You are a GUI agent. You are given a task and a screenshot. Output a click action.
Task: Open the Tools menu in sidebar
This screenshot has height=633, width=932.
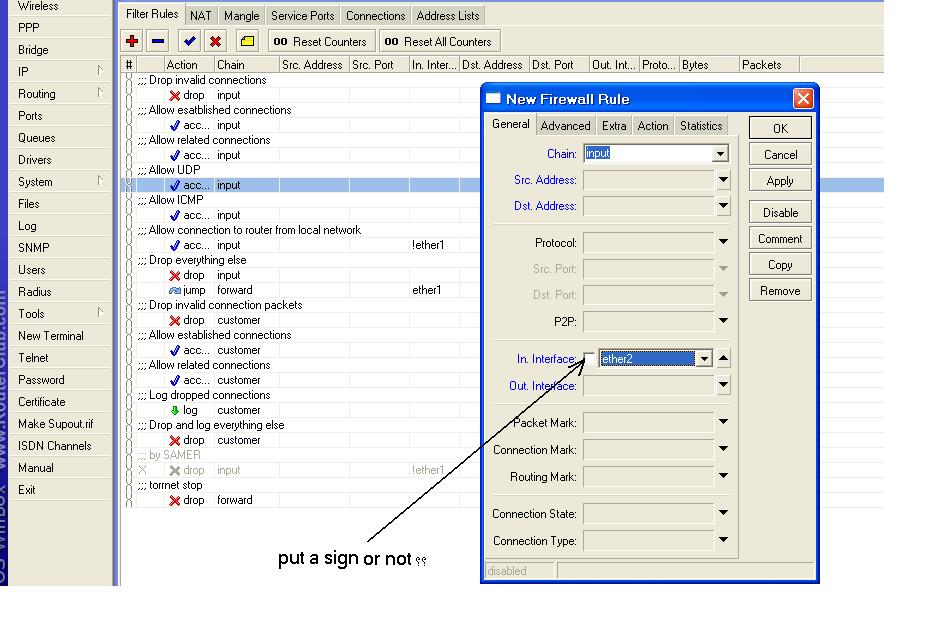point(60,313)
